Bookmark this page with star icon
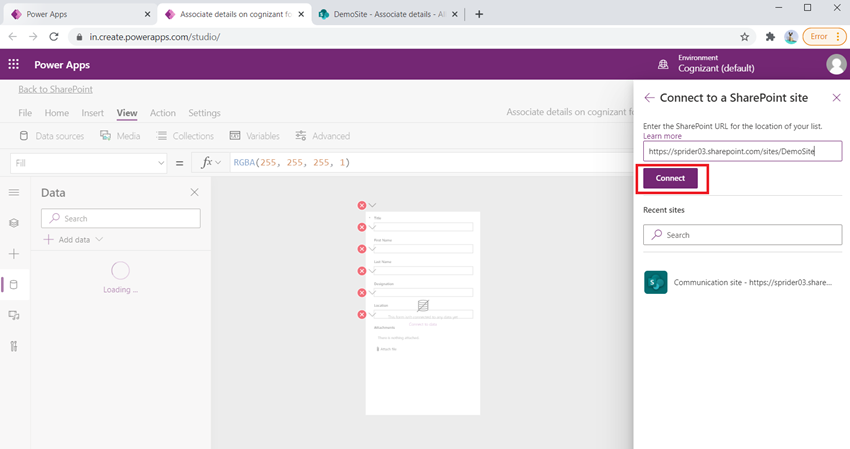850x449 pixels. coord(744,37)
